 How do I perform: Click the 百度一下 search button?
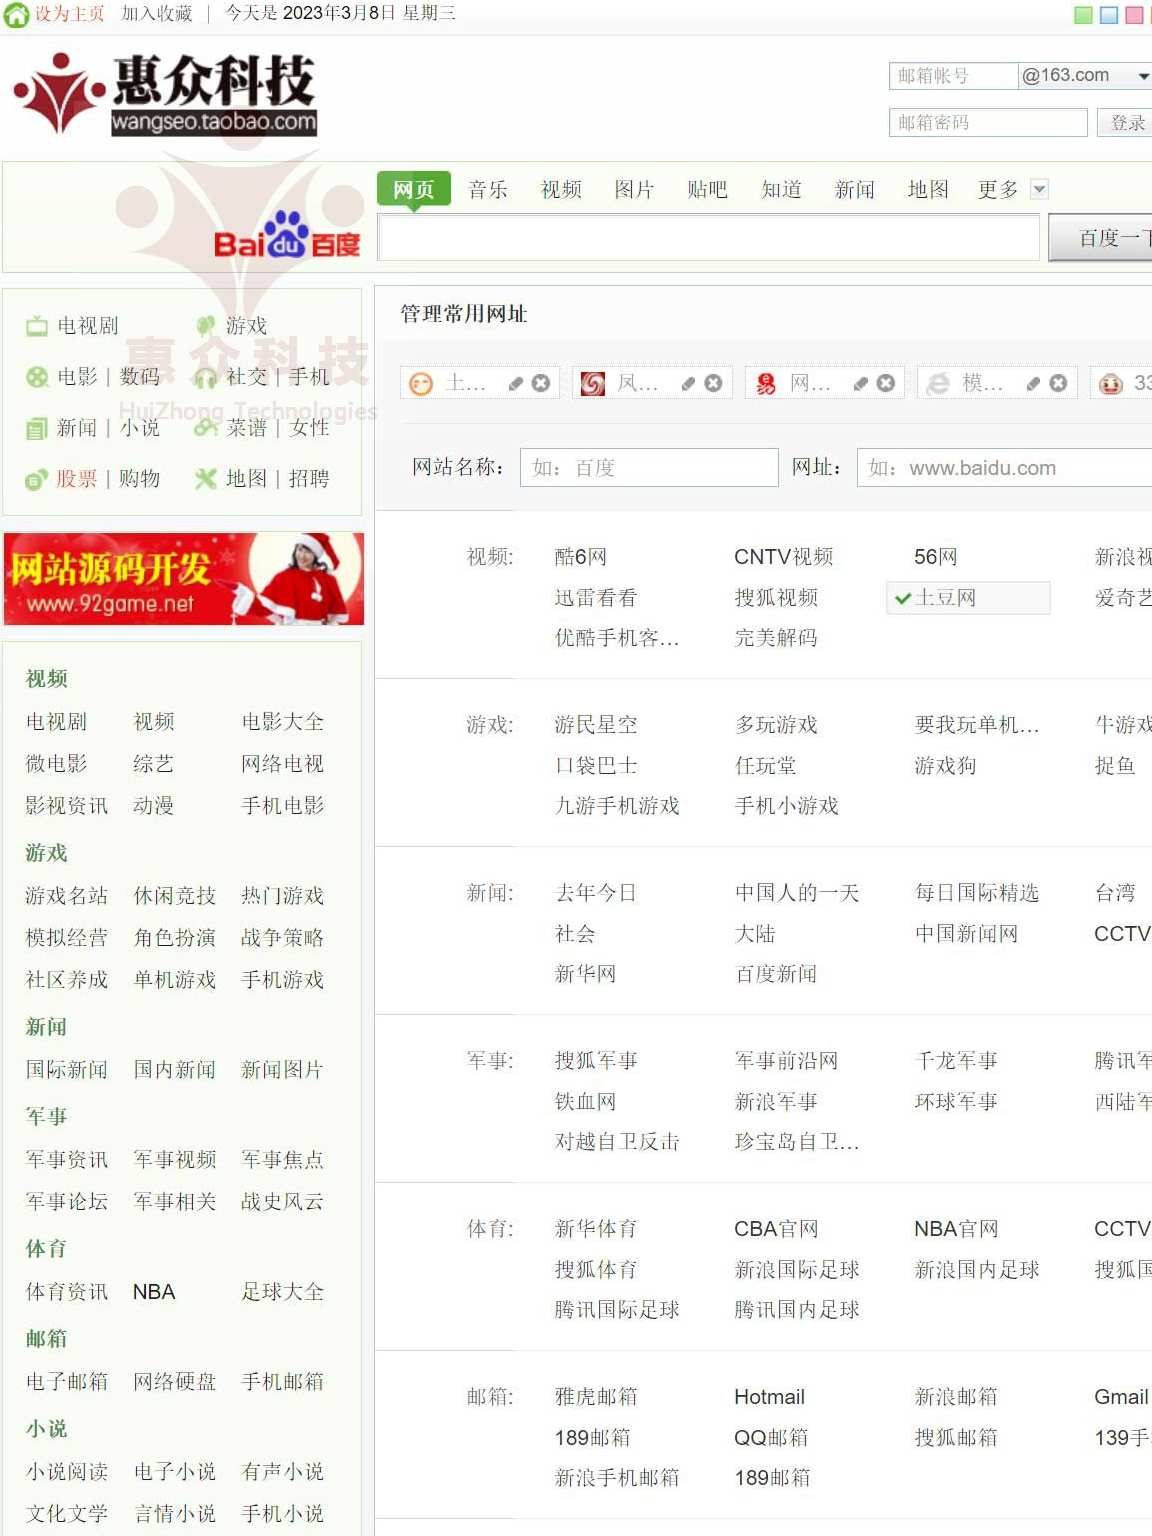click(x=1100, y=238)
